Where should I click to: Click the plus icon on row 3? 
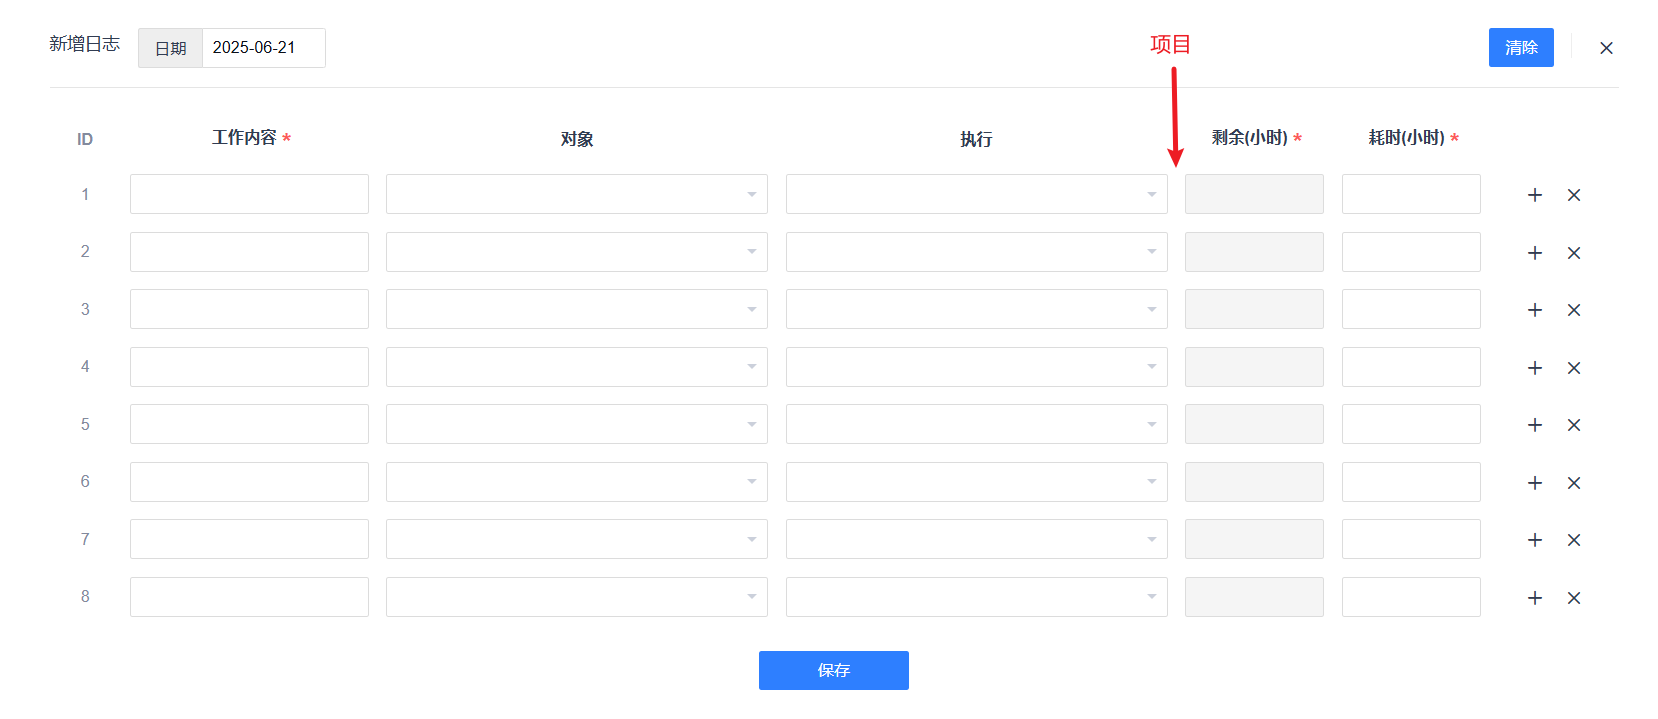pyautogui.click(x=1535, y=310)
